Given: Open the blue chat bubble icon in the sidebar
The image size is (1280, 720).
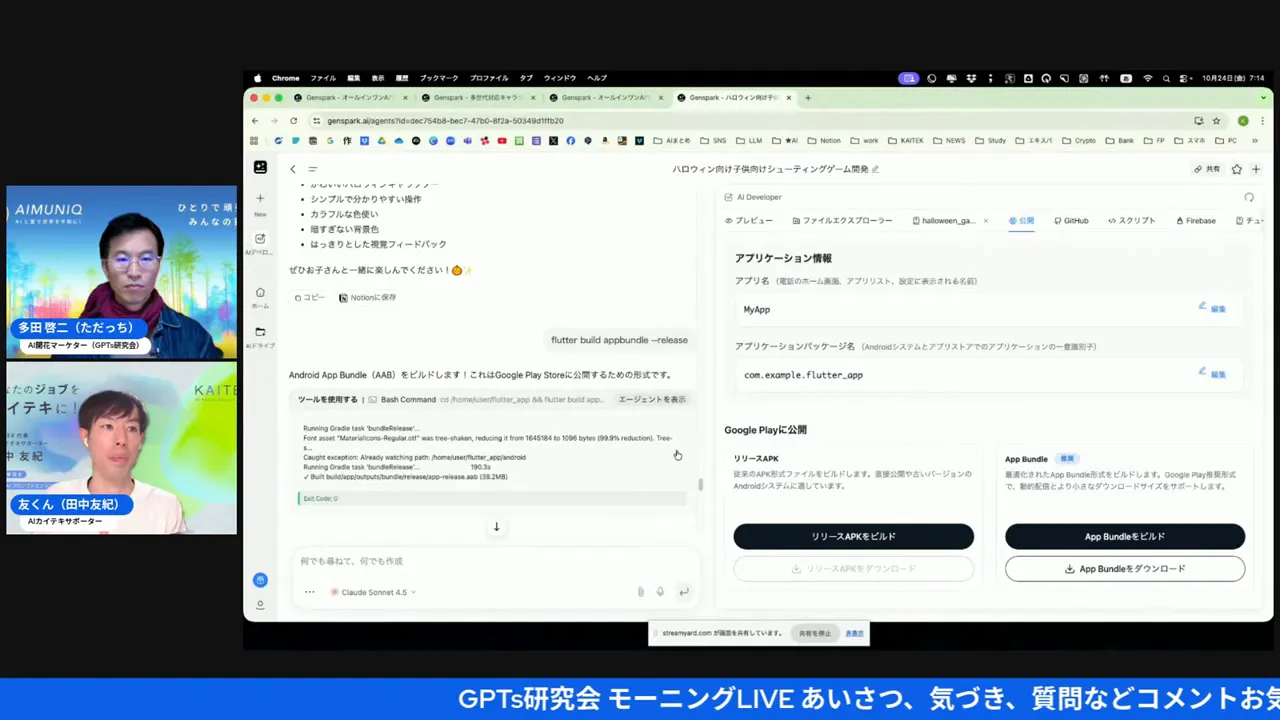Looking at the screenshot, I should pos(260,580).
